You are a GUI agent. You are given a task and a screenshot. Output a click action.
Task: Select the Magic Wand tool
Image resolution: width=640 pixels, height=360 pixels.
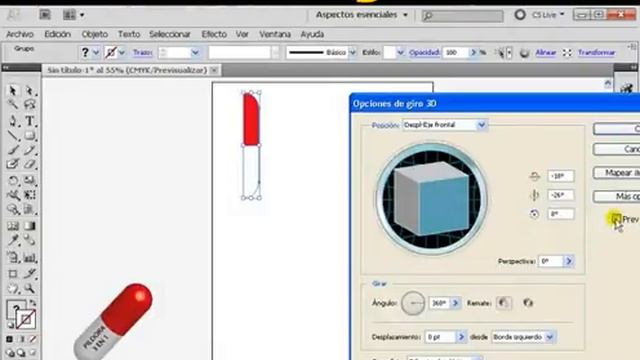(13, 104)
